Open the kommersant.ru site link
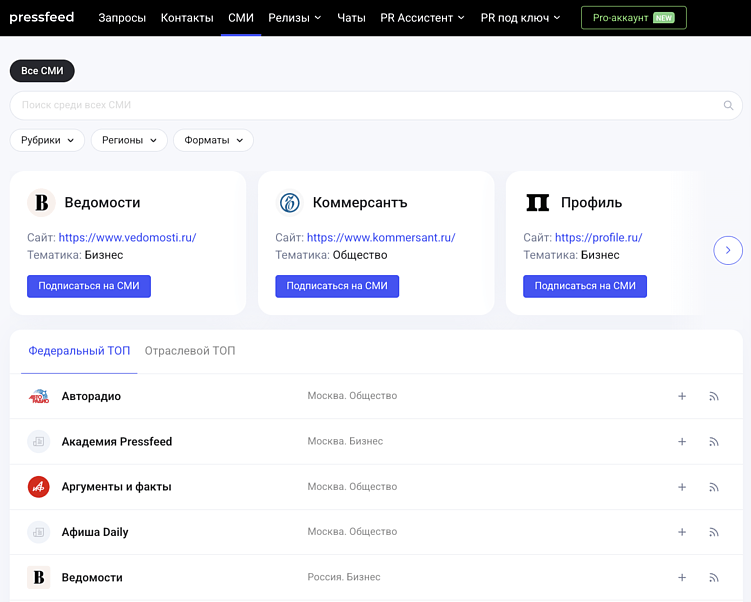This screenshot has width=751, height=602. (381, 238)
